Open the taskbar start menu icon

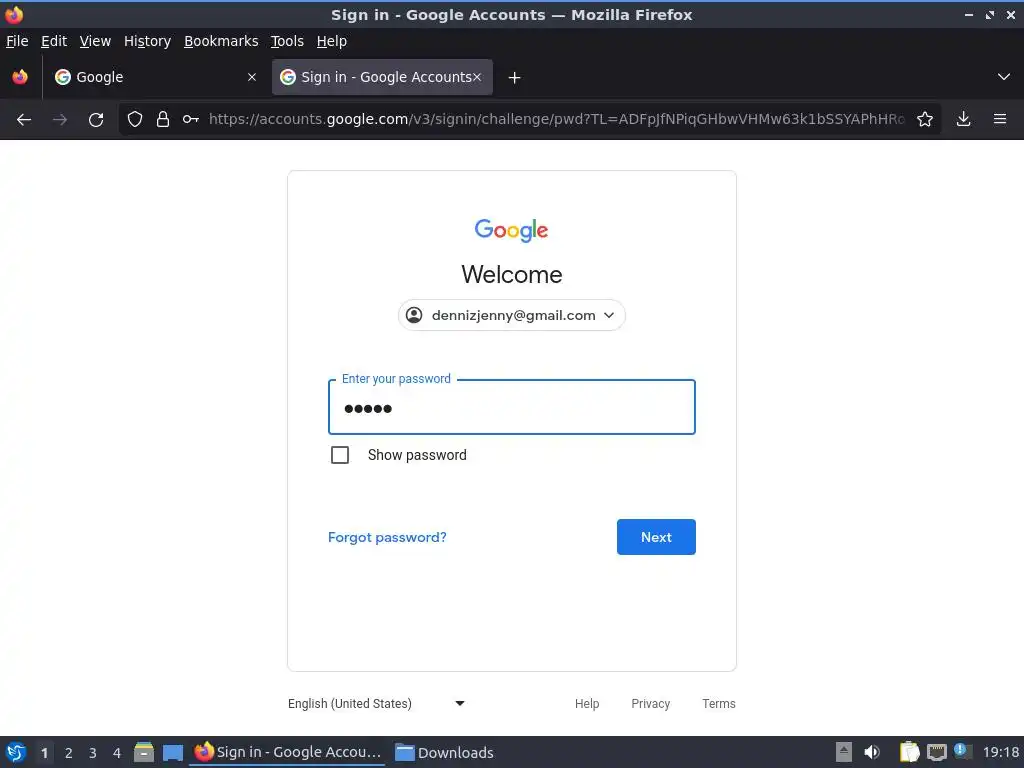(16, 752)
